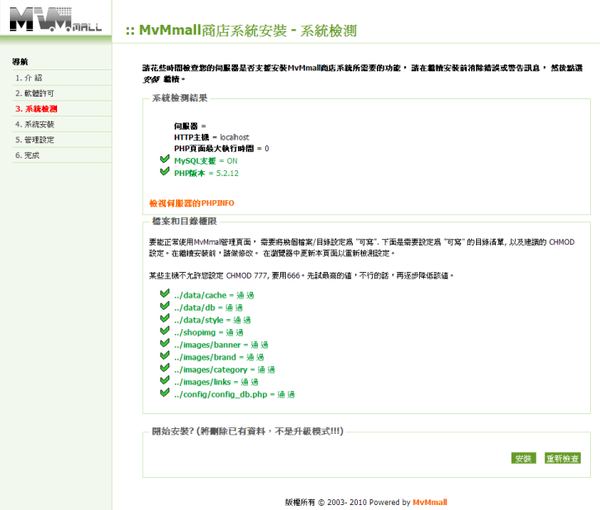Click the checkmark next to ../data/db
This screenshot has width=600, height=510.
pos(165,305)
